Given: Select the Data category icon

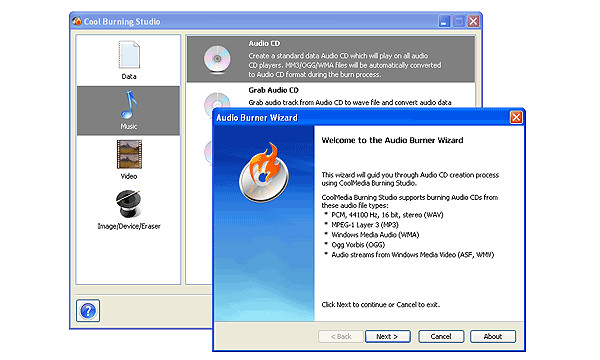Looking at the screenshot, I should (x=129, y=54).
